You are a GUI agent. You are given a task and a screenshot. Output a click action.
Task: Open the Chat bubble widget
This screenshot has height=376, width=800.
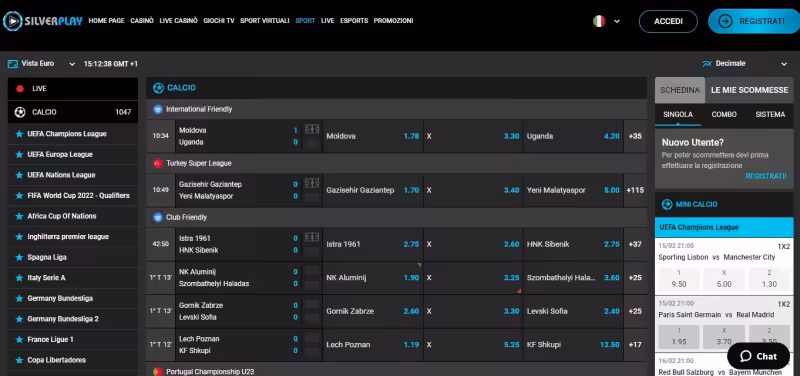pyautogui.click(x=758, y=356)
